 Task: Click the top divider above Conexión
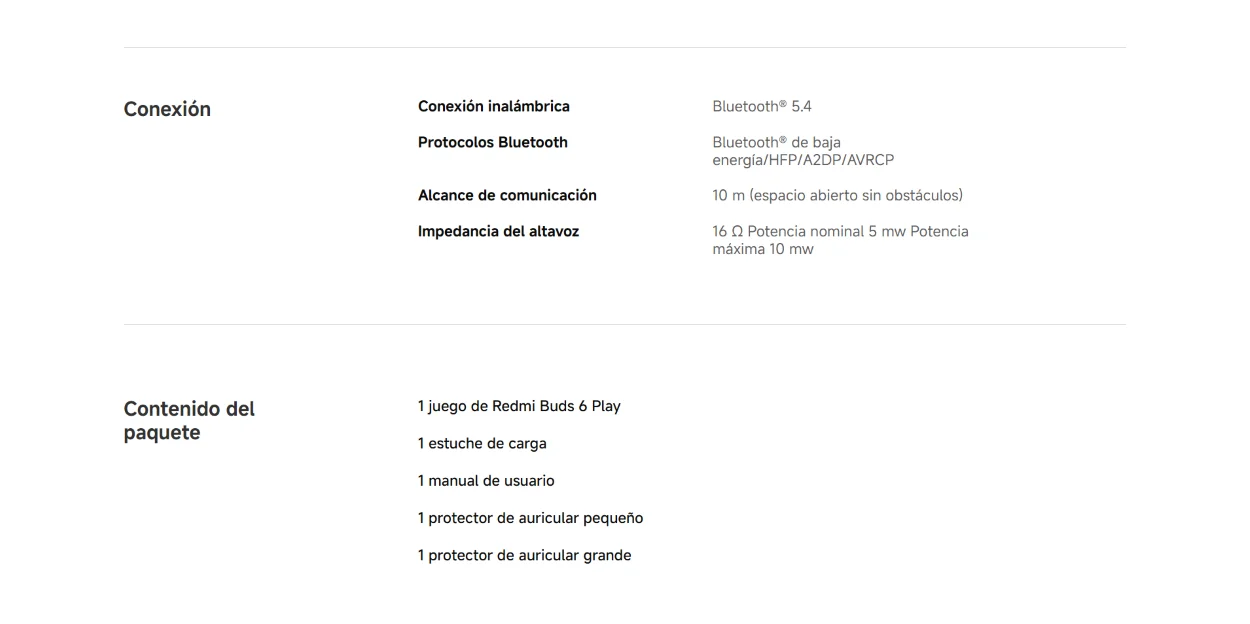click(x=625, y=47)
